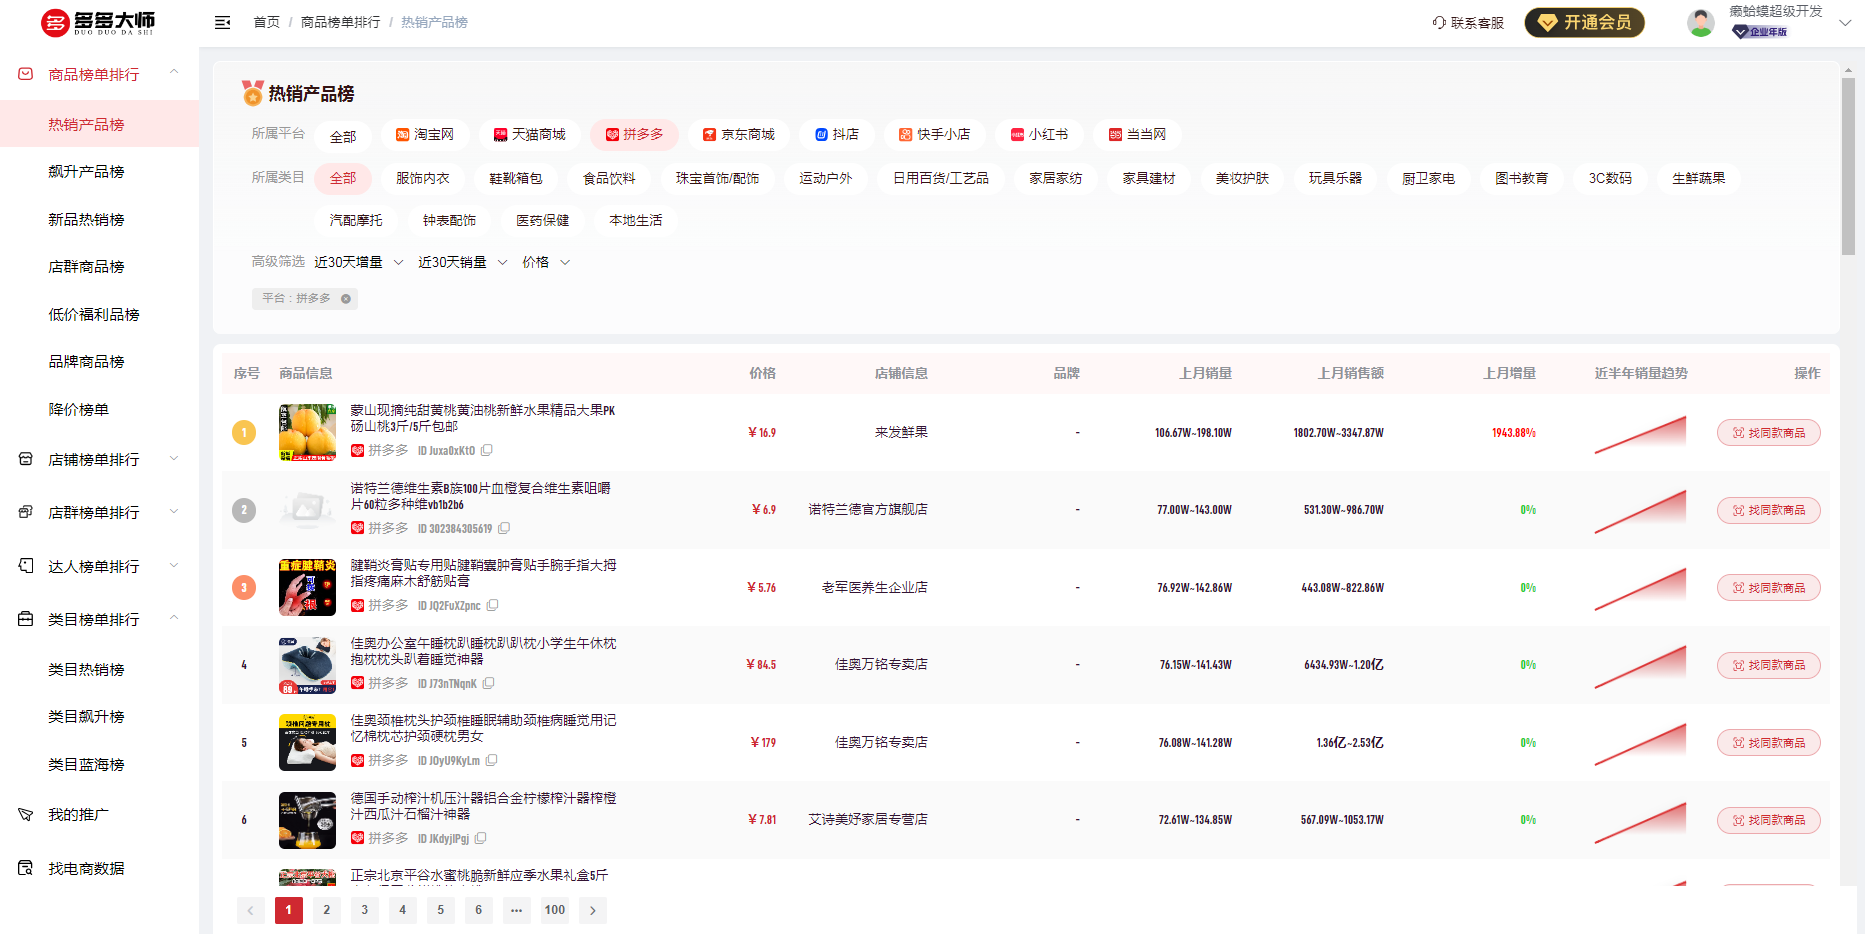Select 服饰内衣 category filter
Viewport: 1865px width, 934px height.
point(423,178)
